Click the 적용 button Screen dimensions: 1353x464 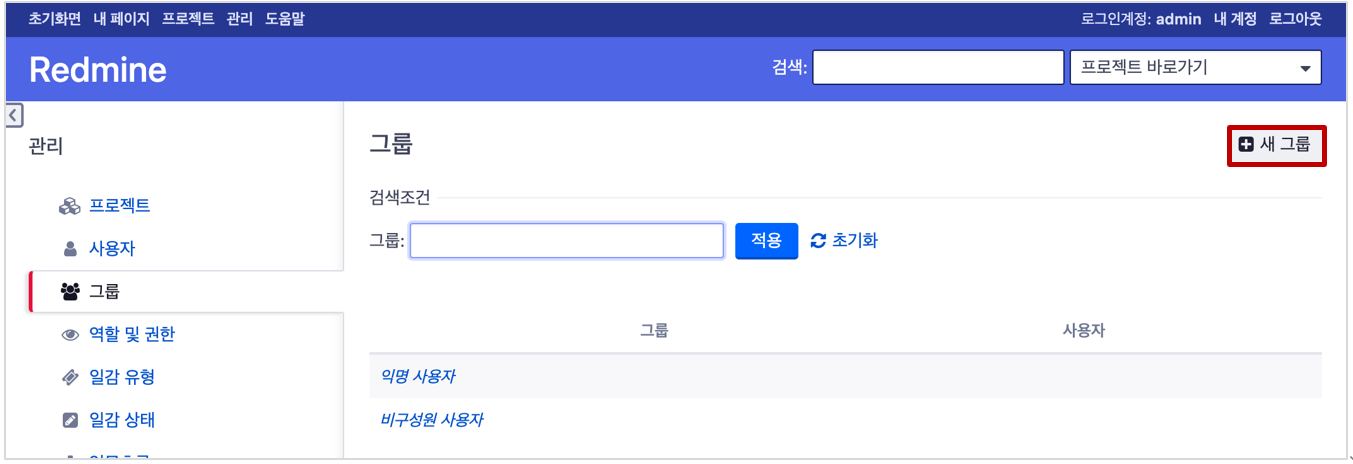click(x=767, y=241)
